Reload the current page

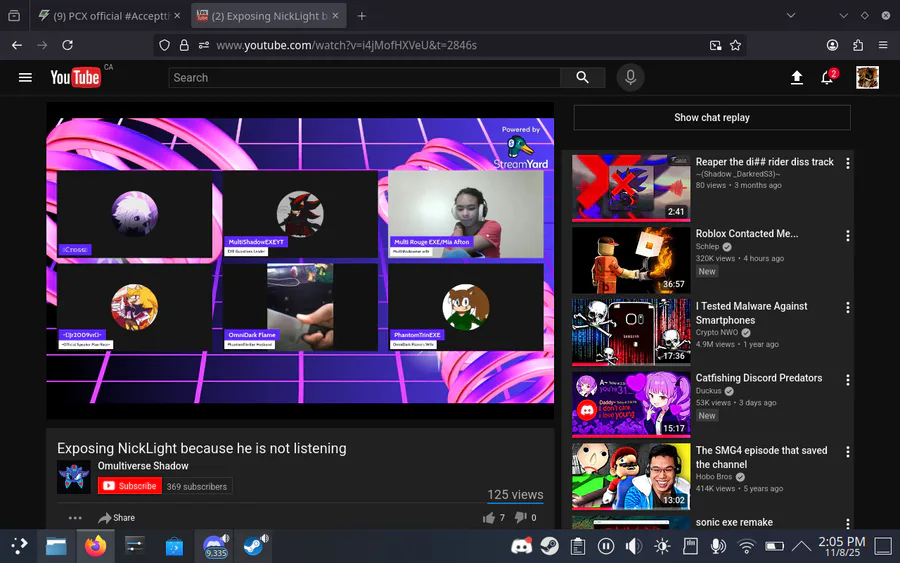tap(67, 45)
